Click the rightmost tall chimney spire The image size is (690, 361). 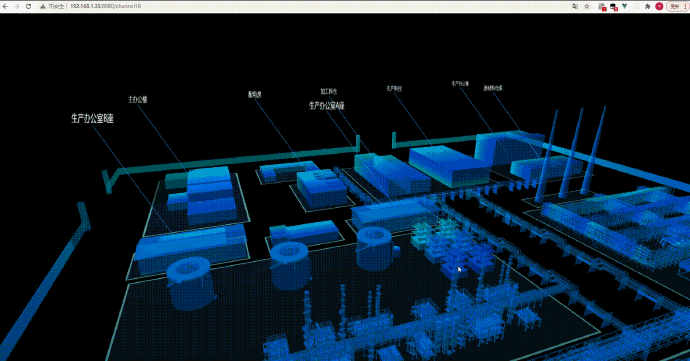pyautogui.click(x=594, y=150)
